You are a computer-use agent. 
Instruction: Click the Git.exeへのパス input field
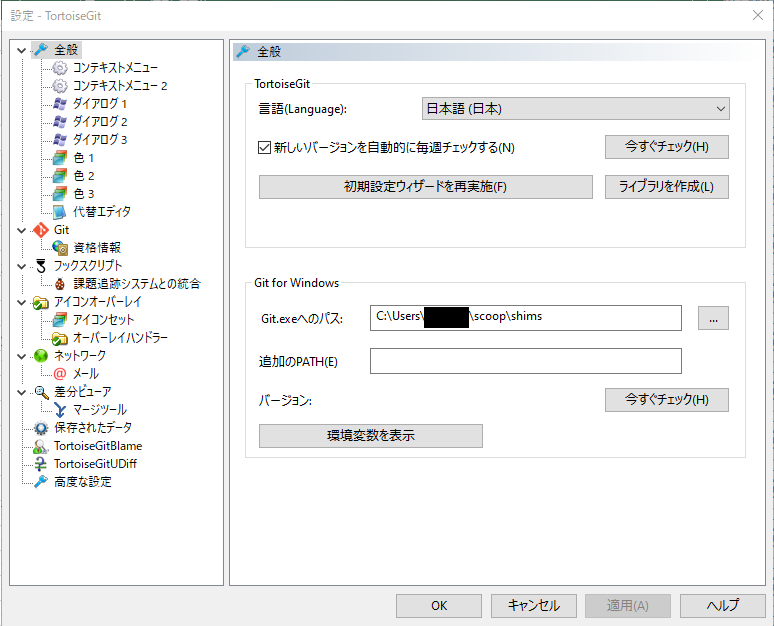click(526, 318)
